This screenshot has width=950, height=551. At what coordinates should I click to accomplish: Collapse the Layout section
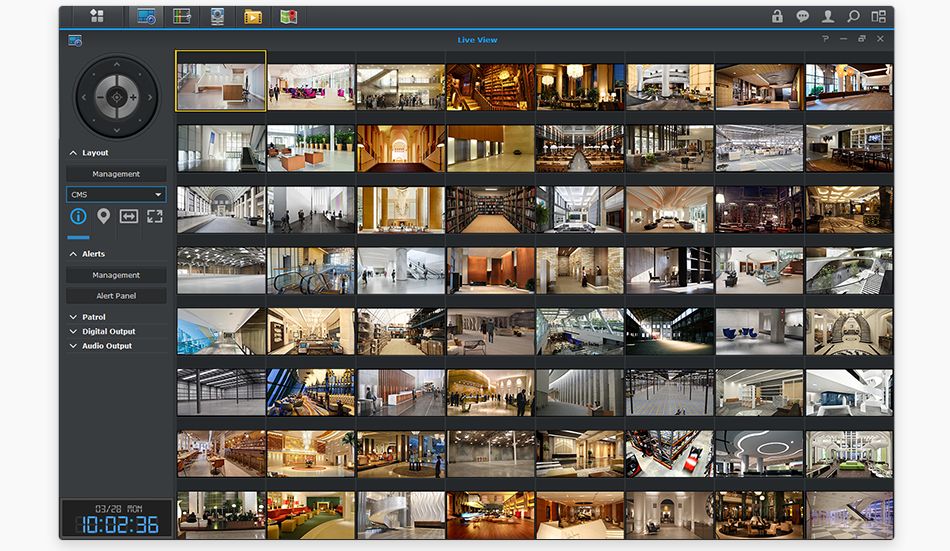[x=73, y=153]
